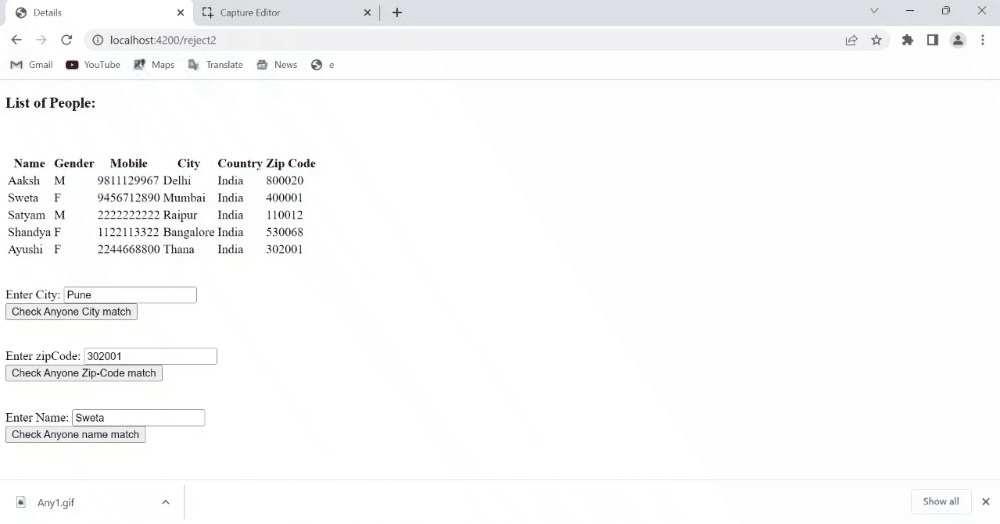View site information icon in address bar
Viewport: 1000px width, 524px height.
[98, 40]
